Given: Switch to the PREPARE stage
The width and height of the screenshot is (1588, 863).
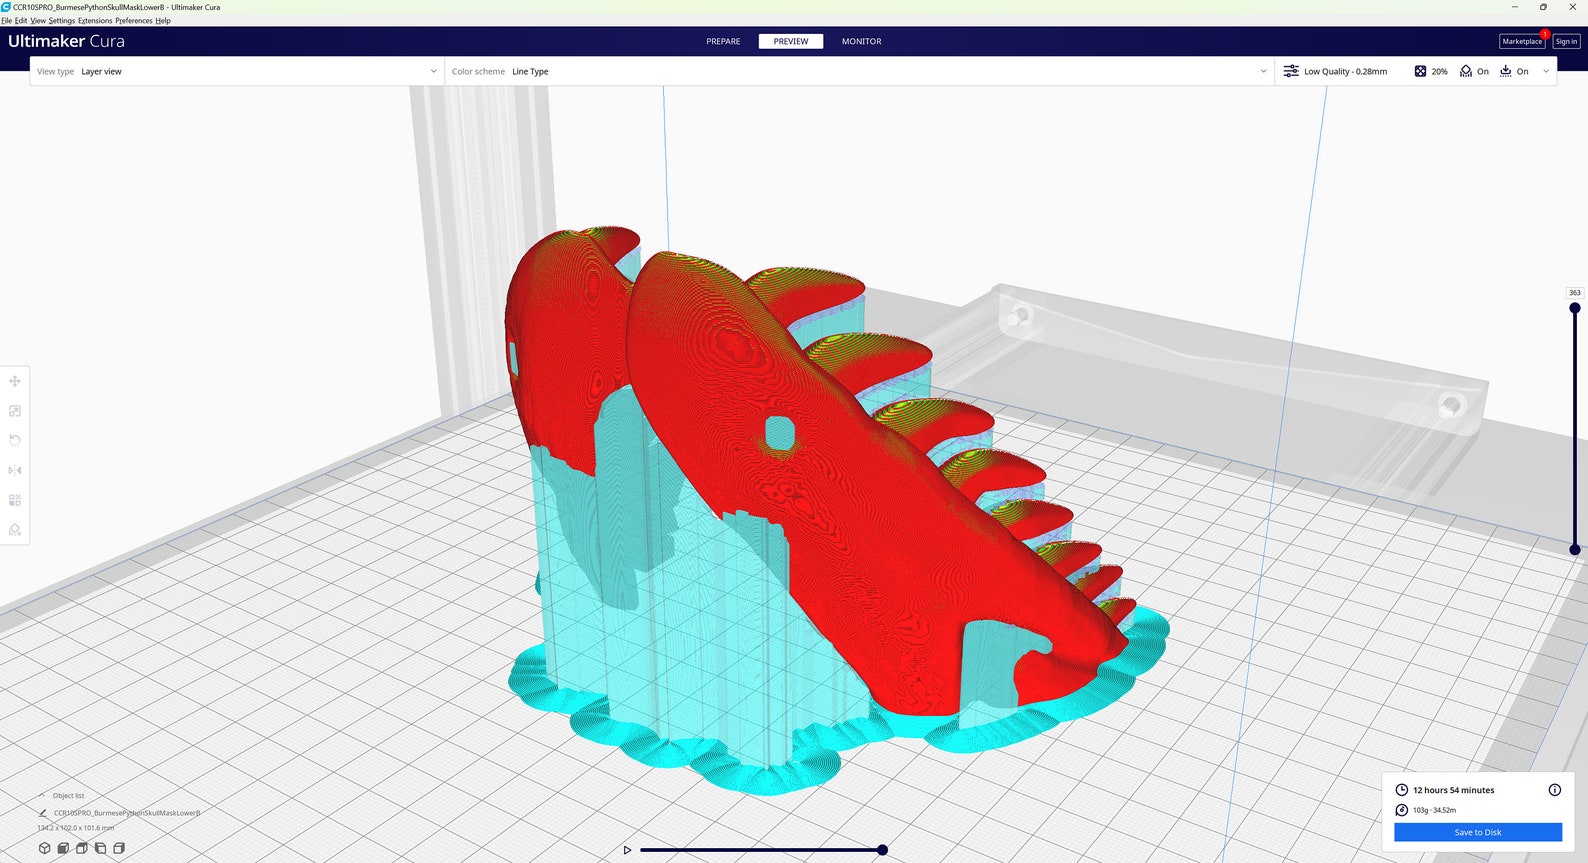Looking at the screenshot, I should tap(723, 41).
